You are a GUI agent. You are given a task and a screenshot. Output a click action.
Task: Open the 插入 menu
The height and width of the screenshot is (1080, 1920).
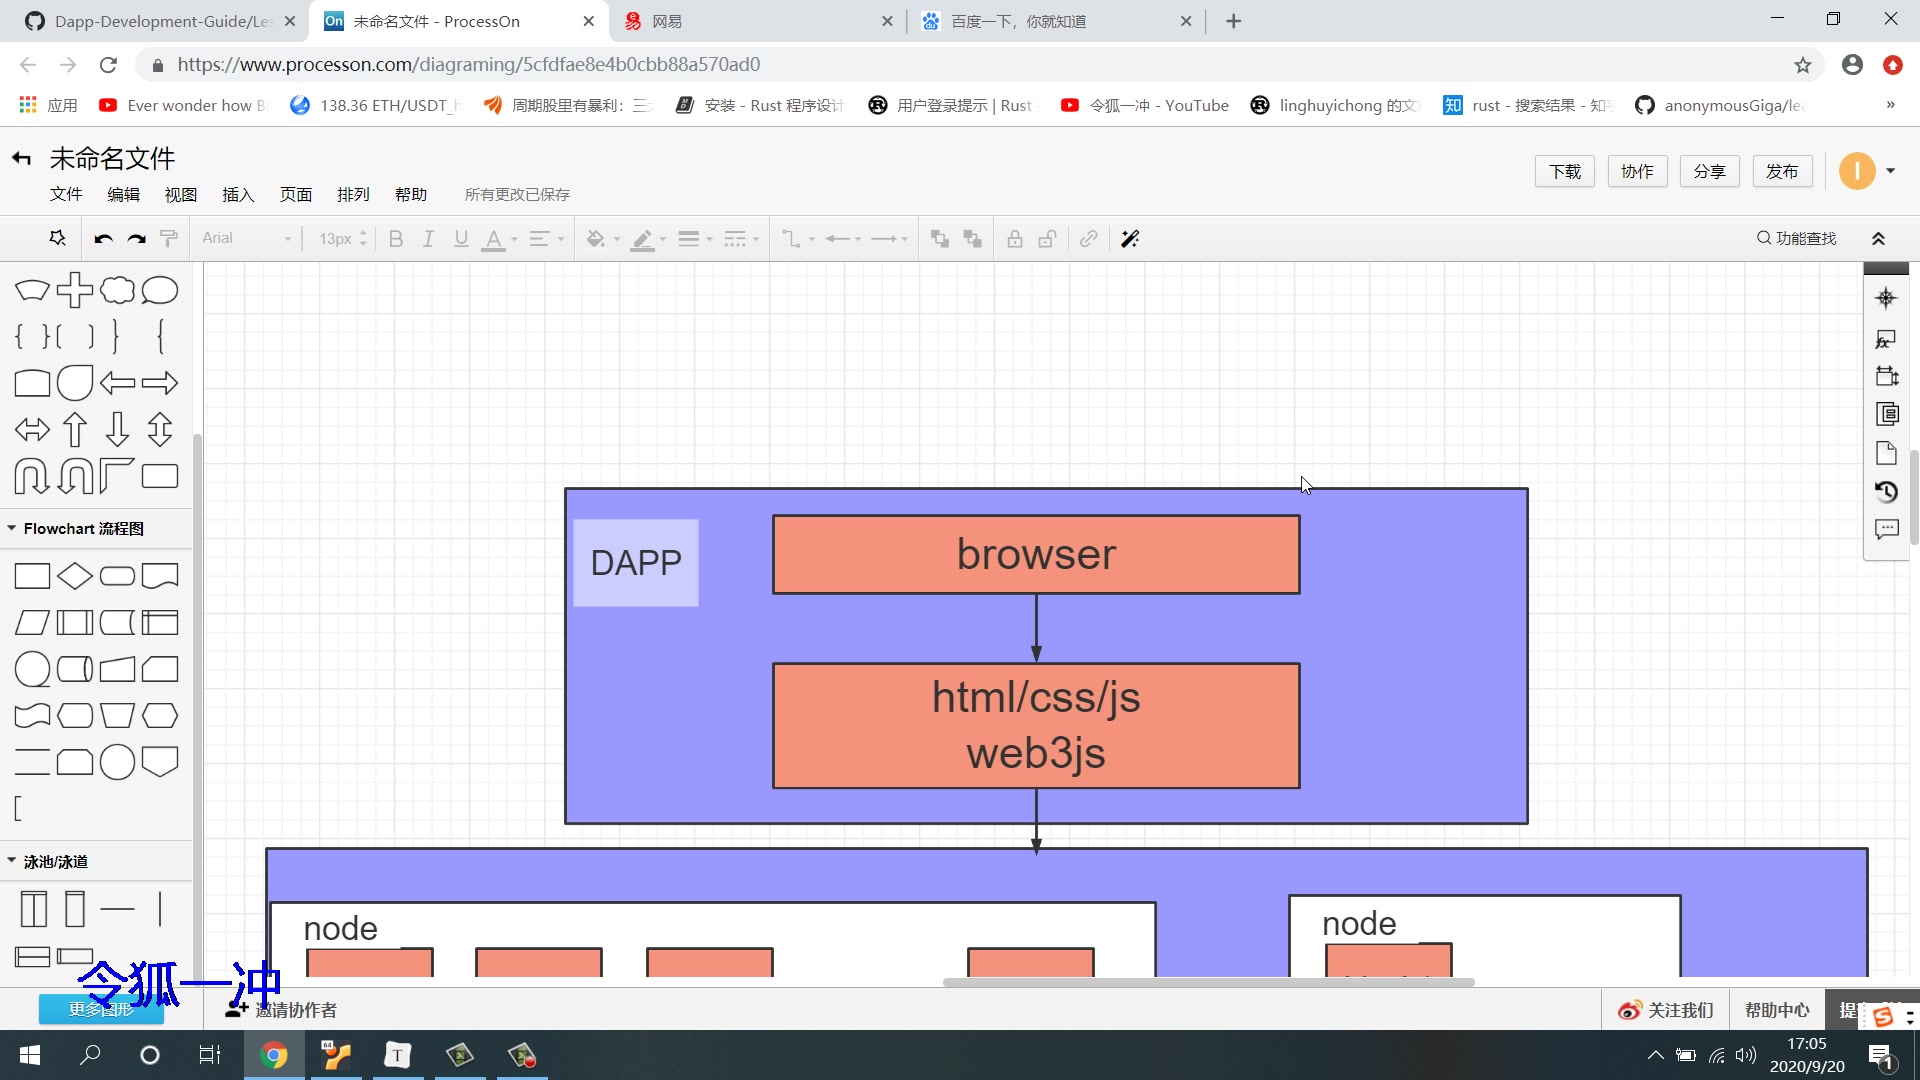[x=238, y=194]
